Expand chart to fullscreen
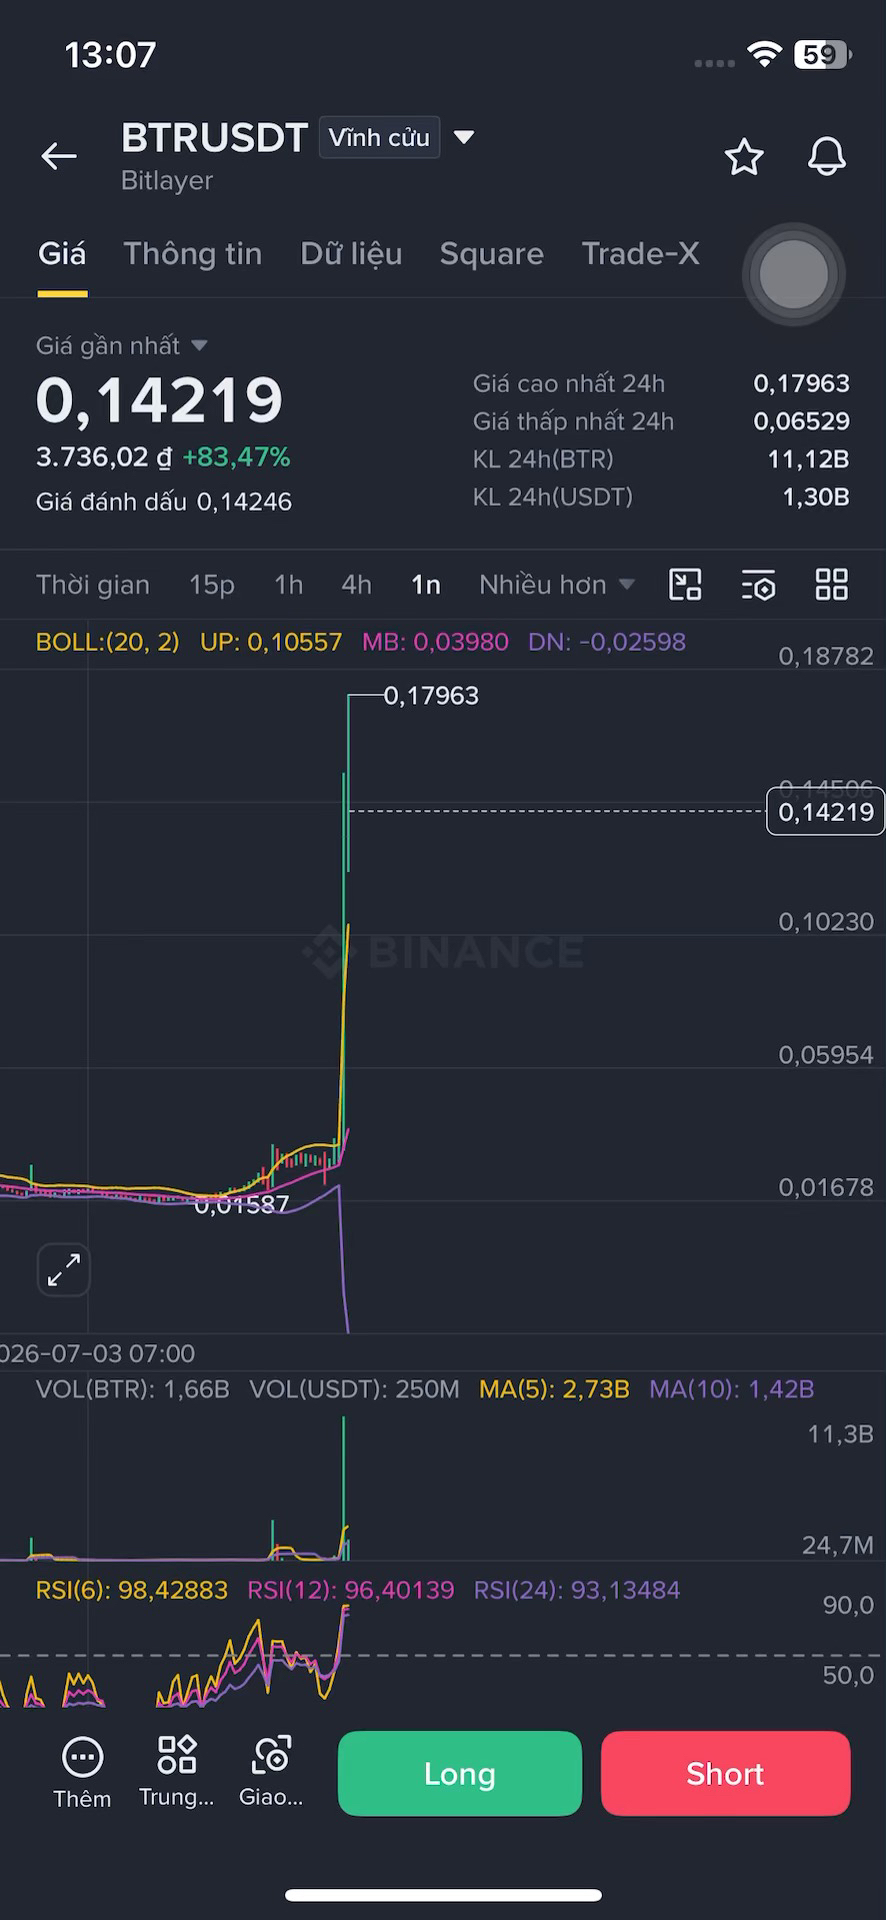This screenshot has height=1920, width=886. pos(64,1270)
